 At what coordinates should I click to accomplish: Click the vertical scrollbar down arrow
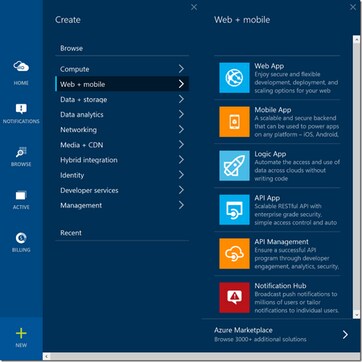coord(356,315)
